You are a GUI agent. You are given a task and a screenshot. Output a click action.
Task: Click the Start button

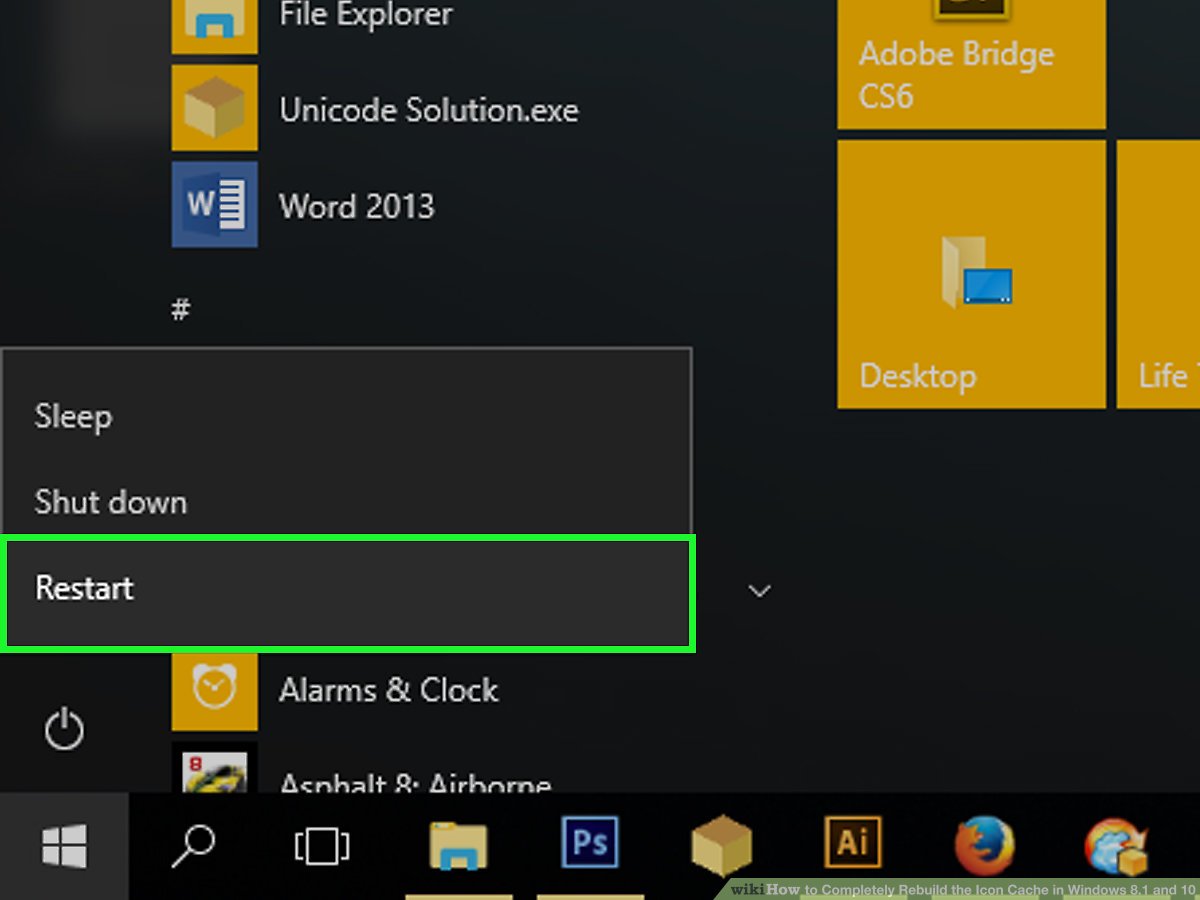64,845
